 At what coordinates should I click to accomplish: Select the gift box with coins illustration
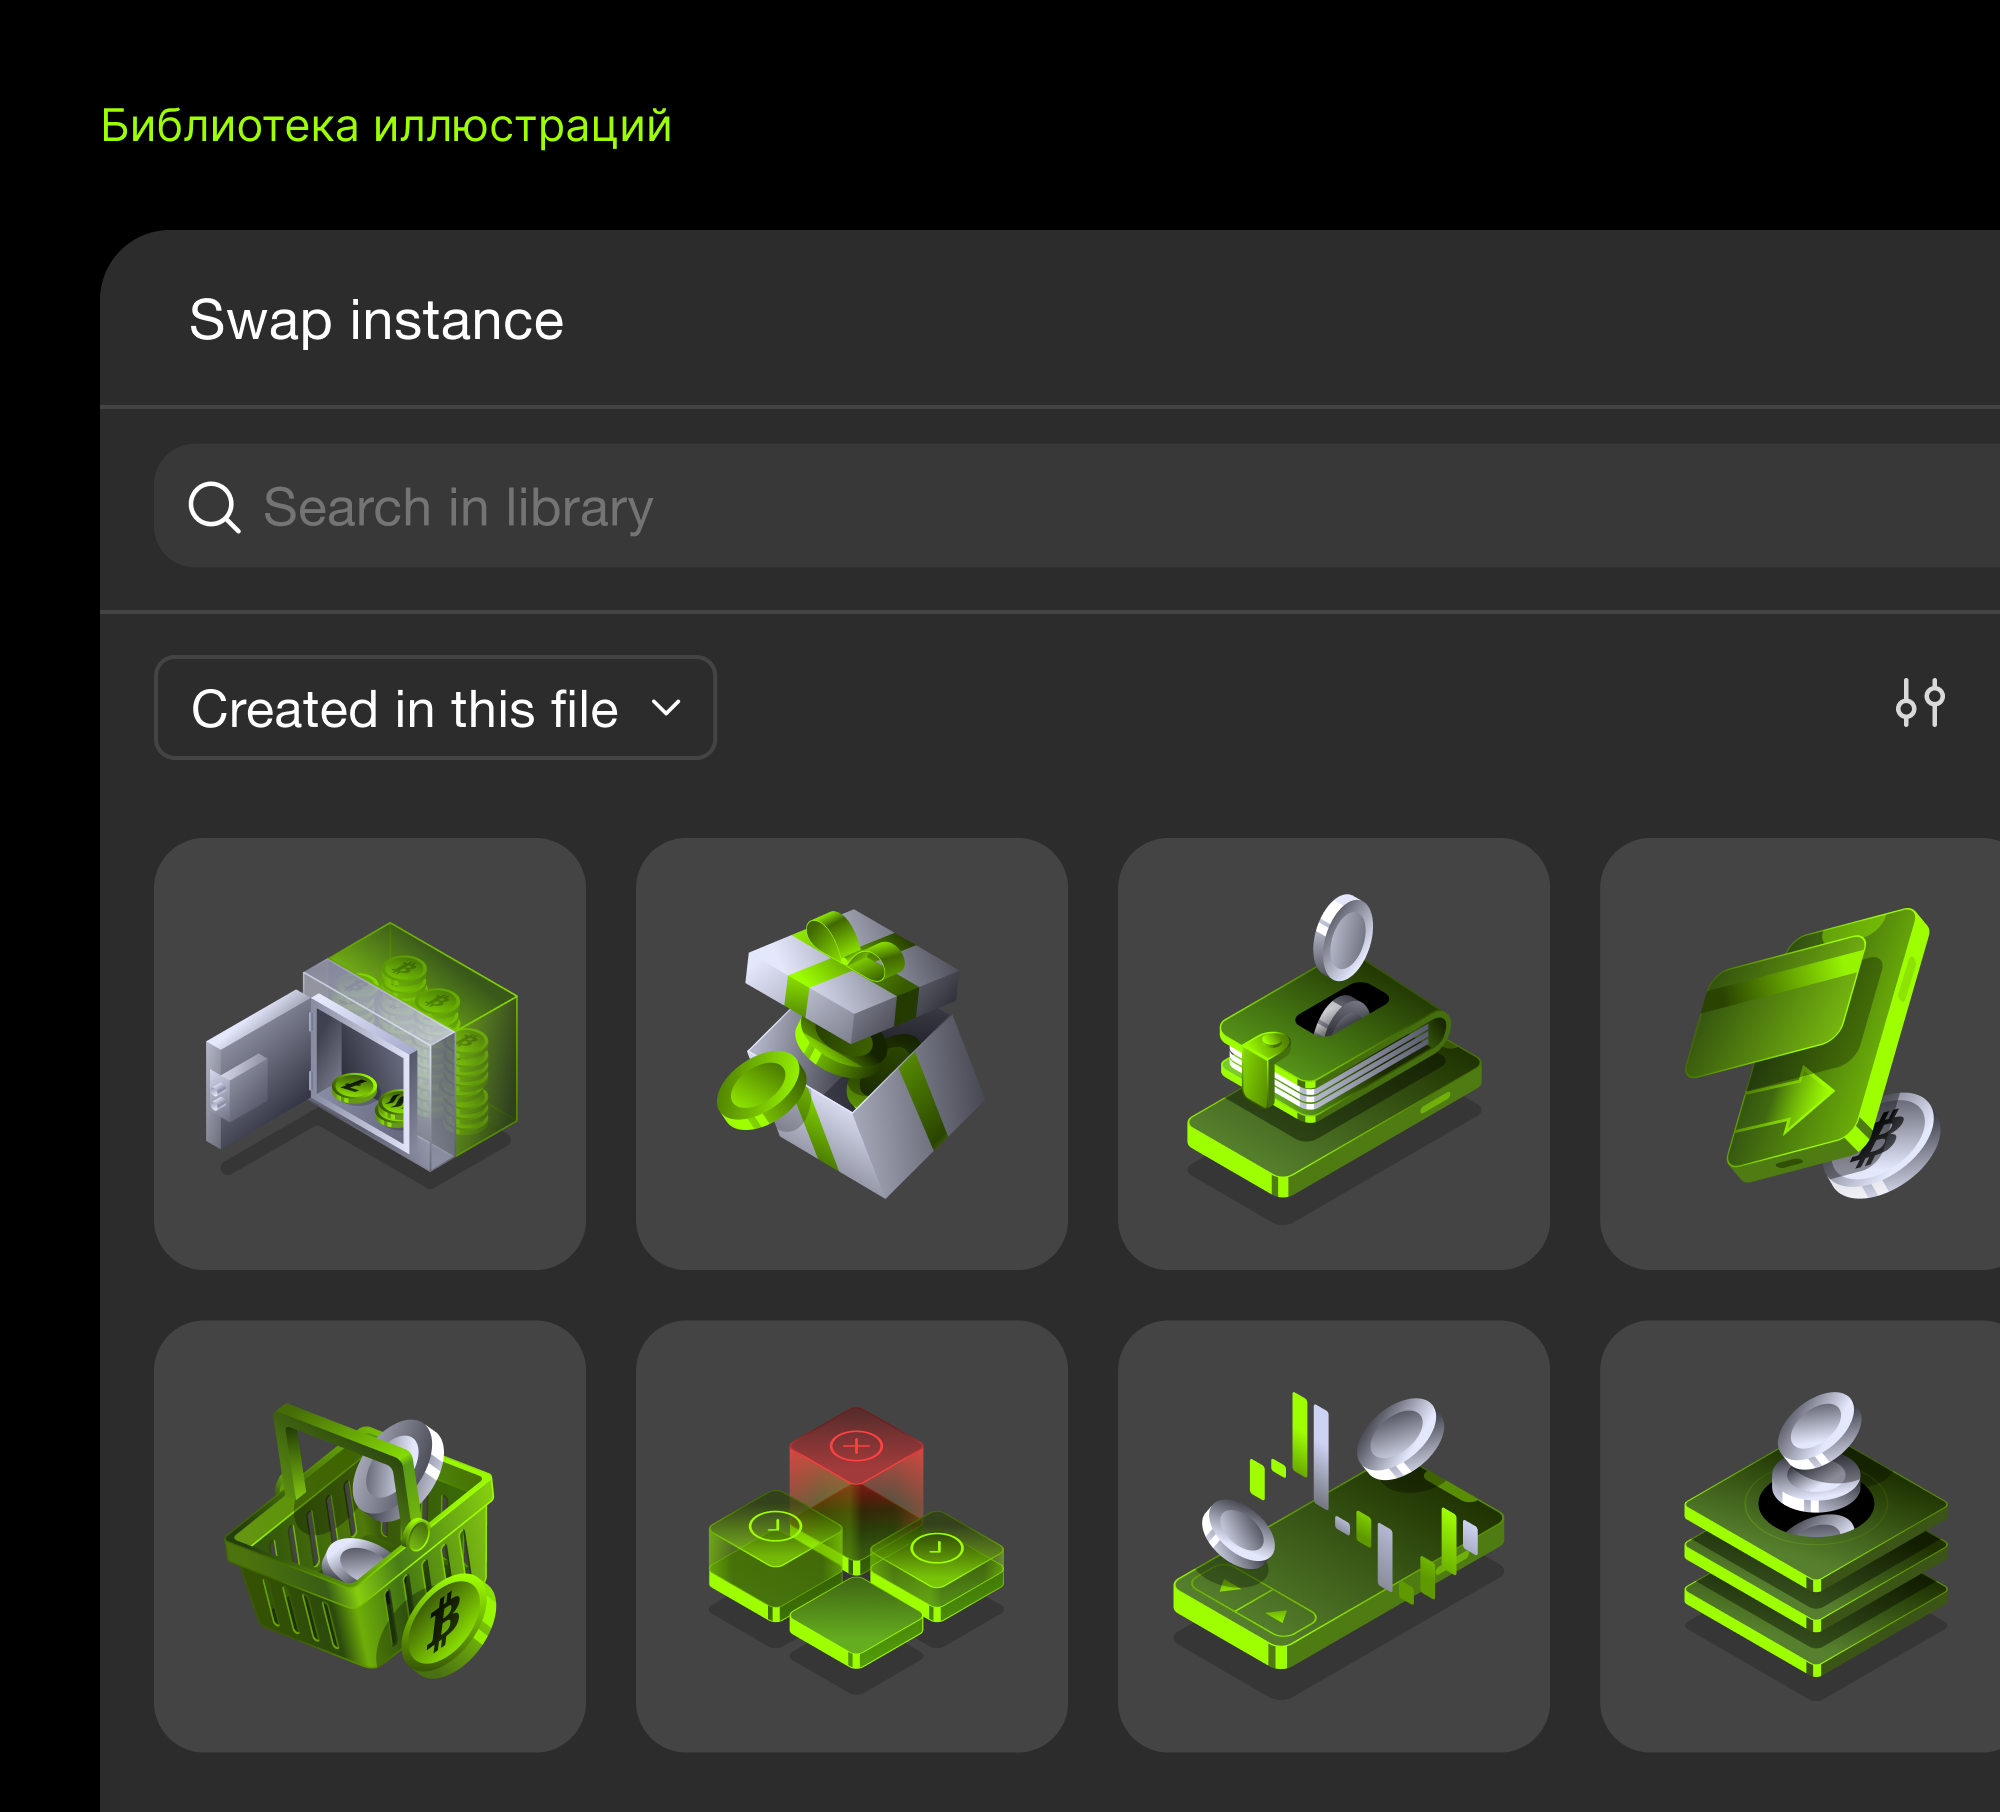(851, 1053)
